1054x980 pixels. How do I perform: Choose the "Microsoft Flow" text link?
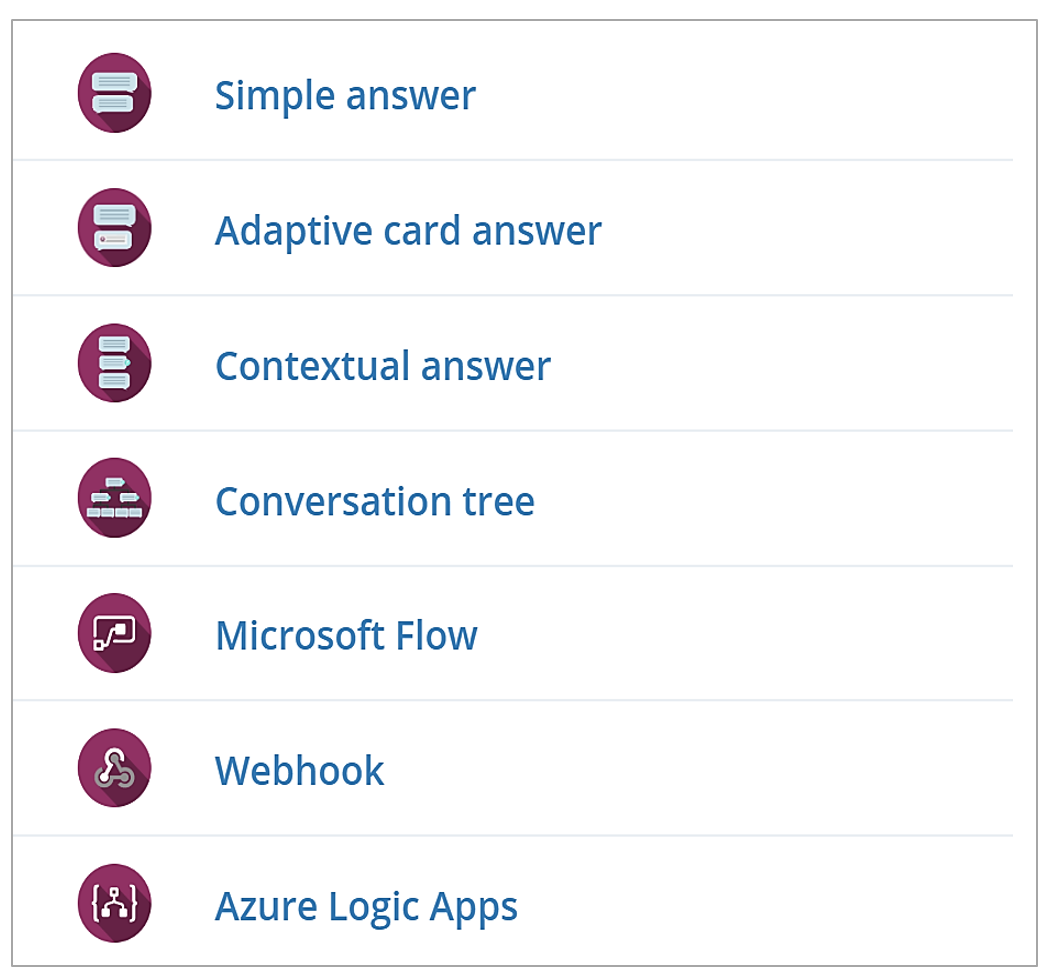(346, 636)
